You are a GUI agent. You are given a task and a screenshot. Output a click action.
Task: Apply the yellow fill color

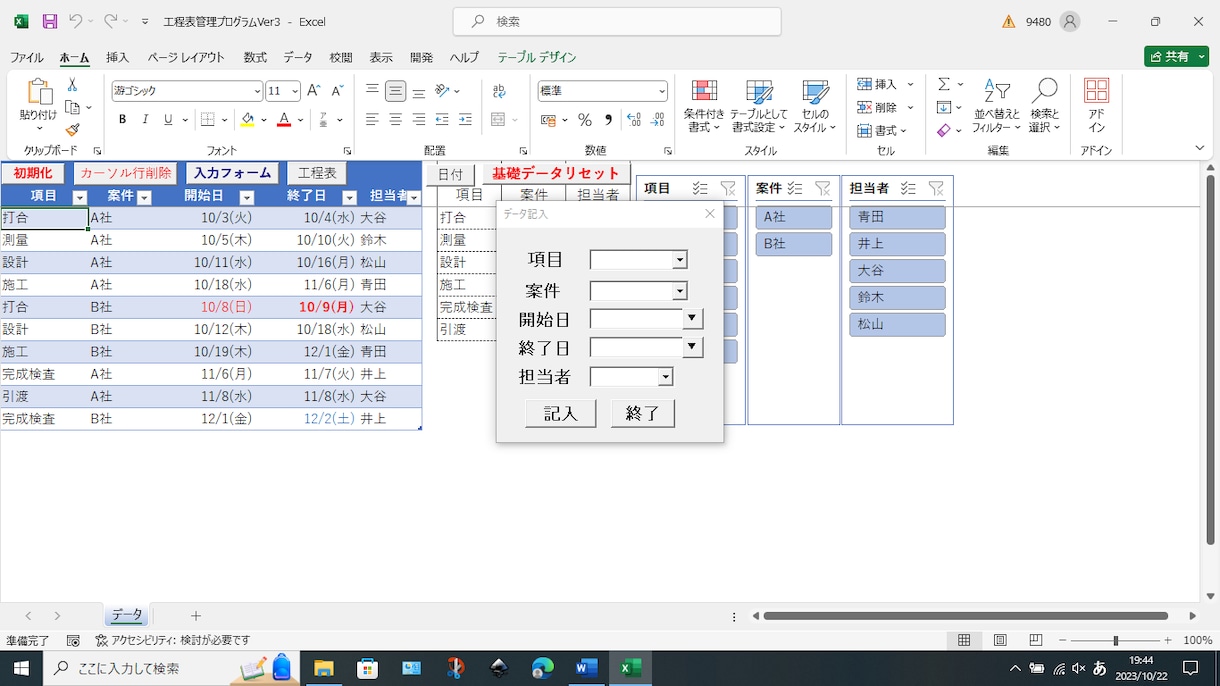(247, 120)
